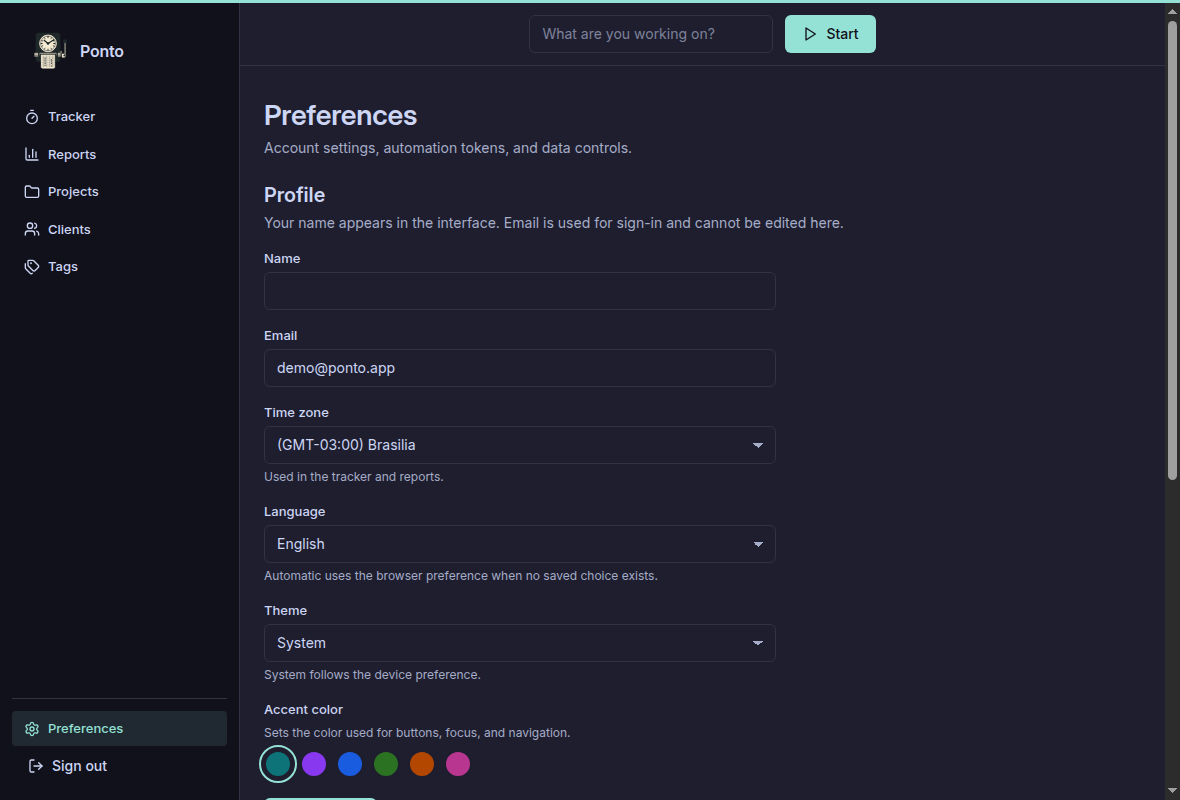The image size is (1180, 800).
Task: Choose the green accent color
Action: coord(386,764)
